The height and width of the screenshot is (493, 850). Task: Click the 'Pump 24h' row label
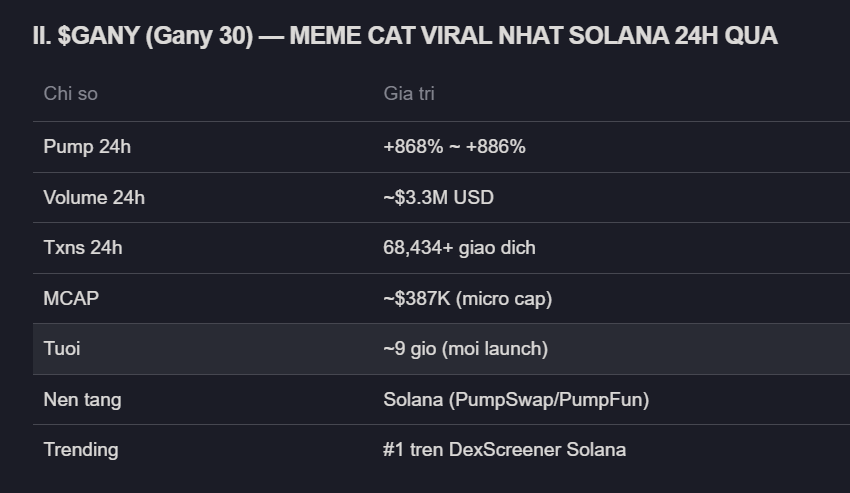click(x=87, y=147)
